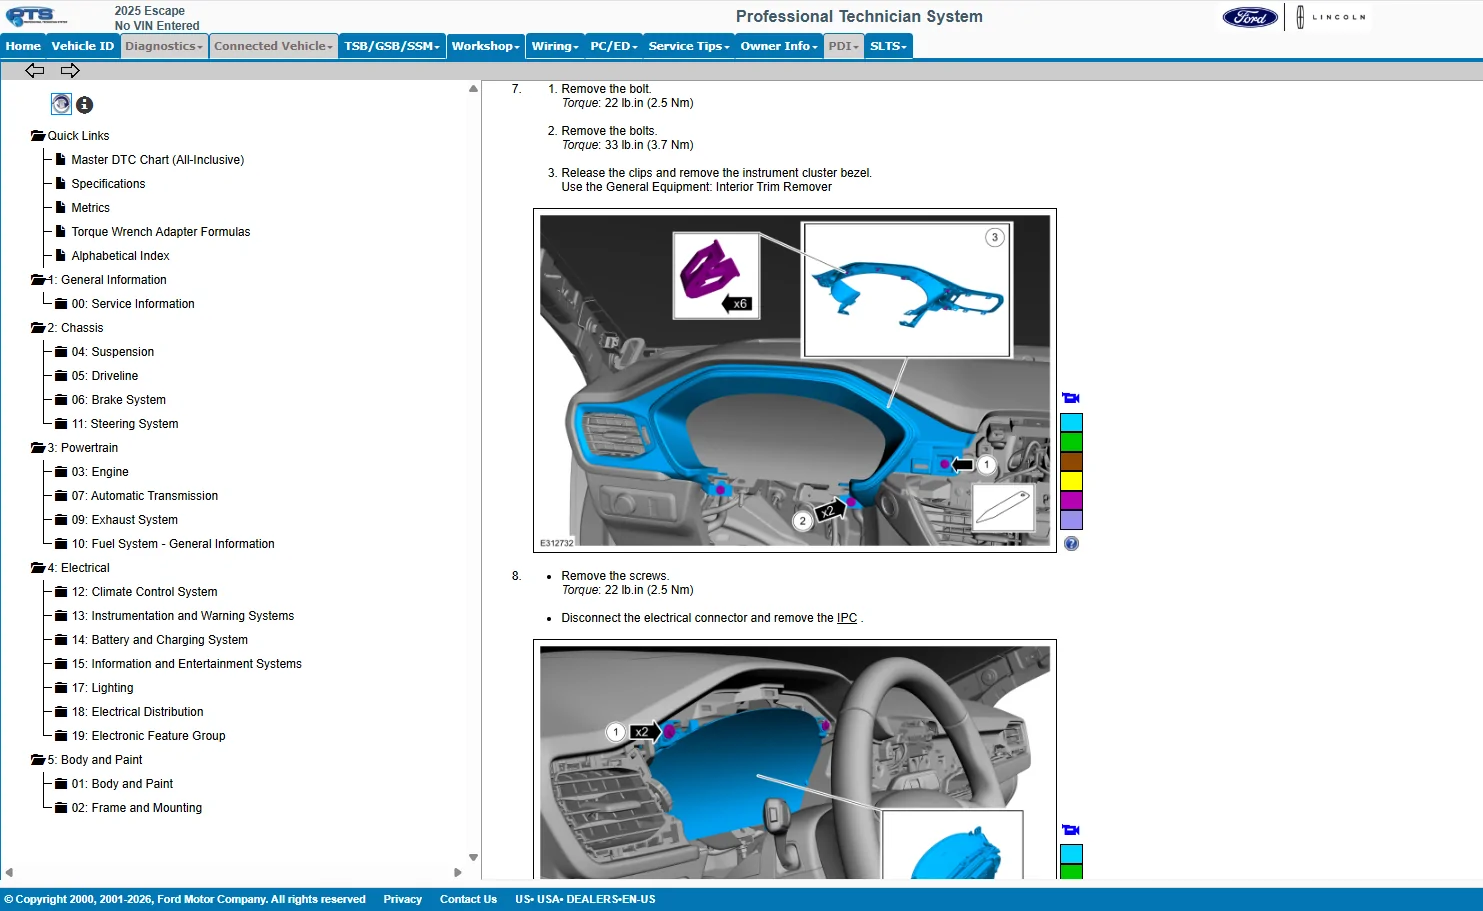This screenshot has height=911, width=1483.
Task: Collapse the 2: Chassis folder
Action: [38, 328]
